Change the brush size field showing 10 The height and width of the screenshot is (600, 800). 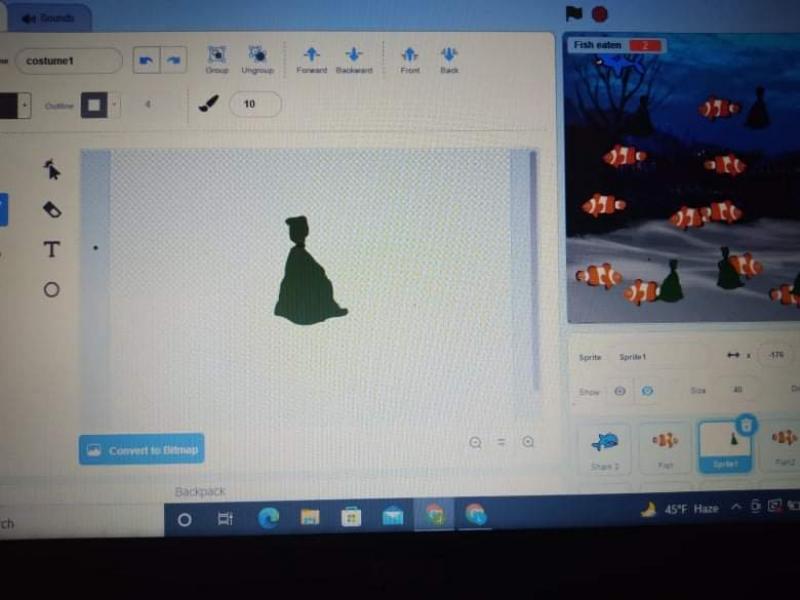[x=255, y=104]
